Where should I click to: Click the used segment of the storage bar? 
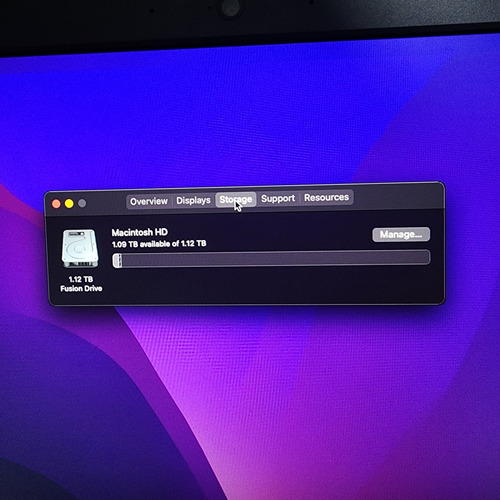point(117,260)
